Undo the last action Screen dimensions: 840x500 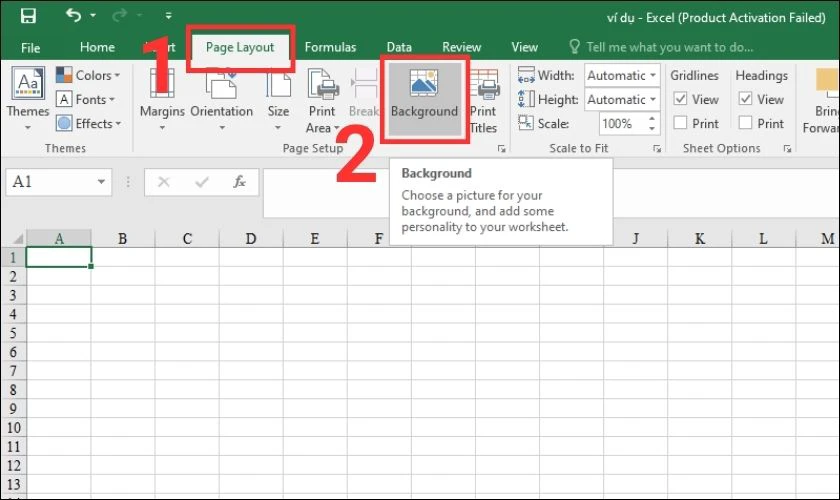tap(73, 16)
